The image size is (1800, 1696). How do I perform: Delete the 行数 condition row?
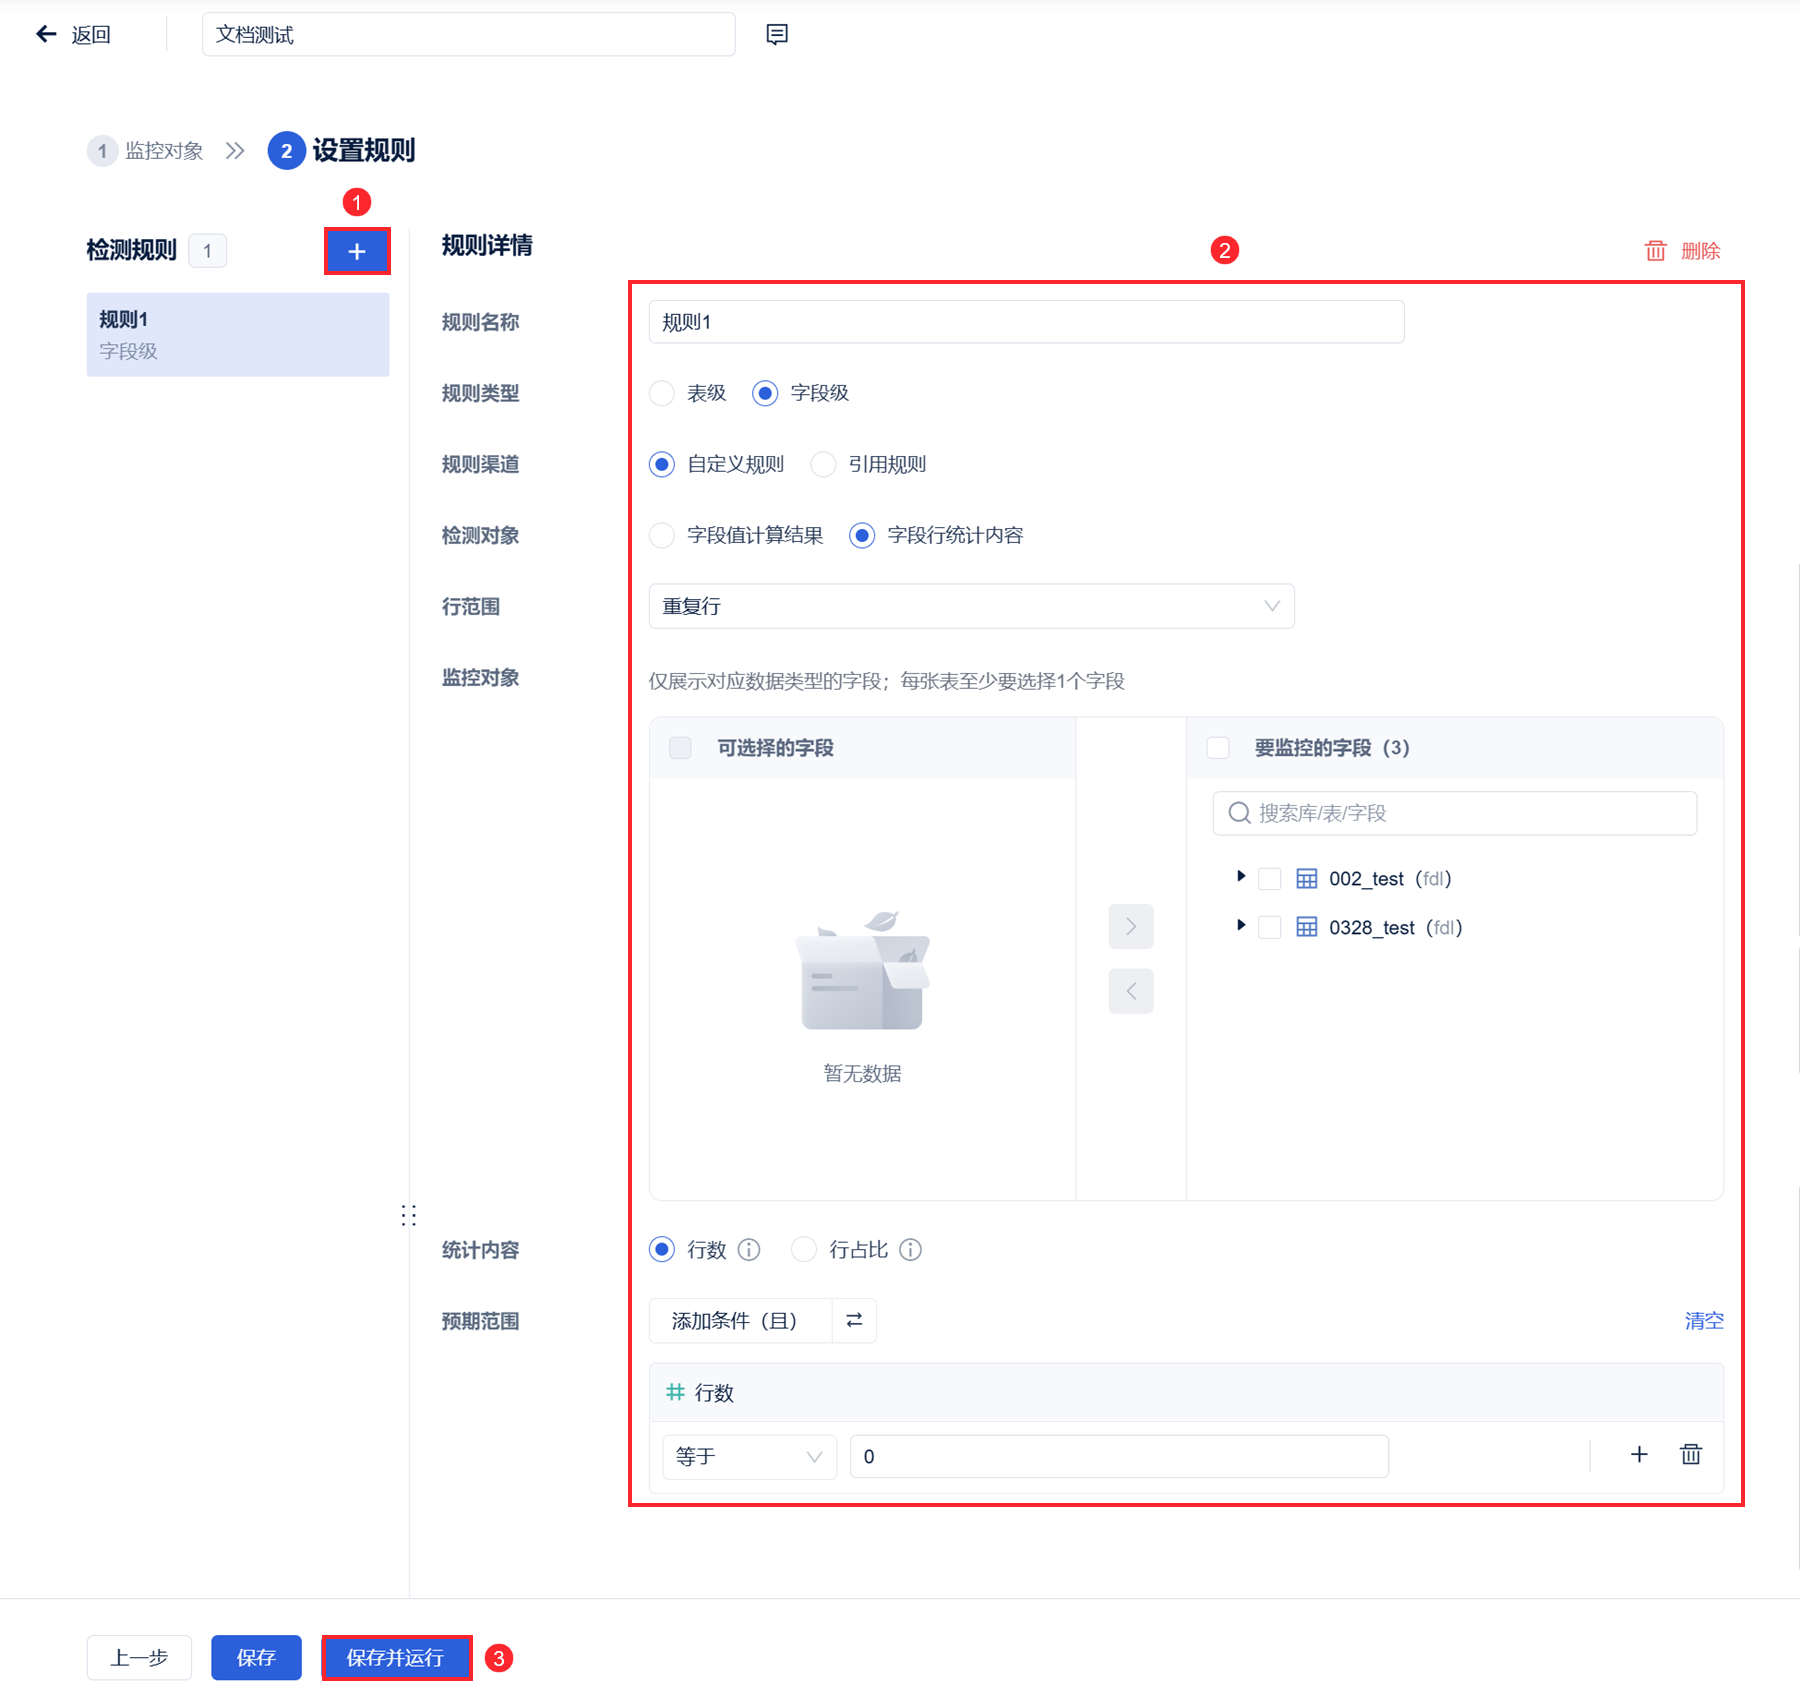coord(1691,1455)
